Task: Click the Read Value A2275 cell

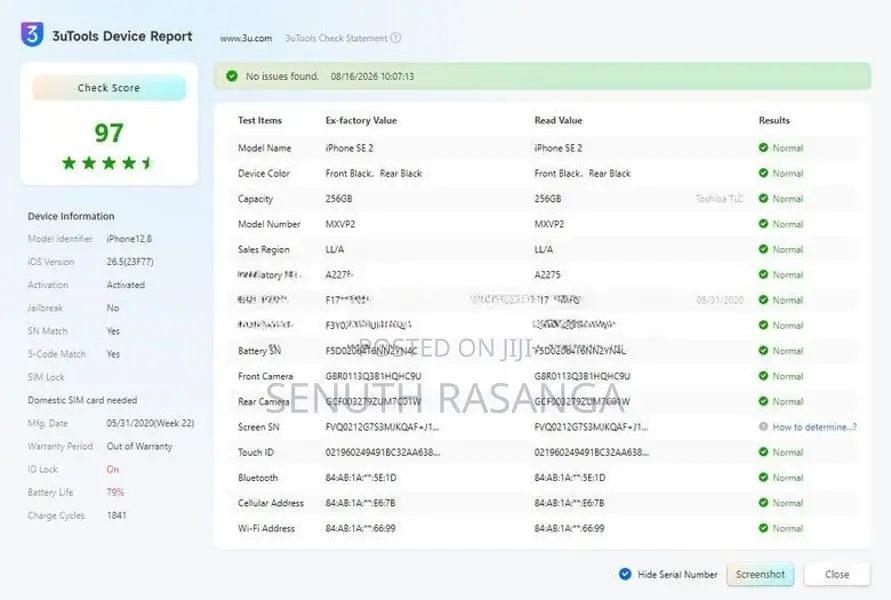Action: coord(547,274)
